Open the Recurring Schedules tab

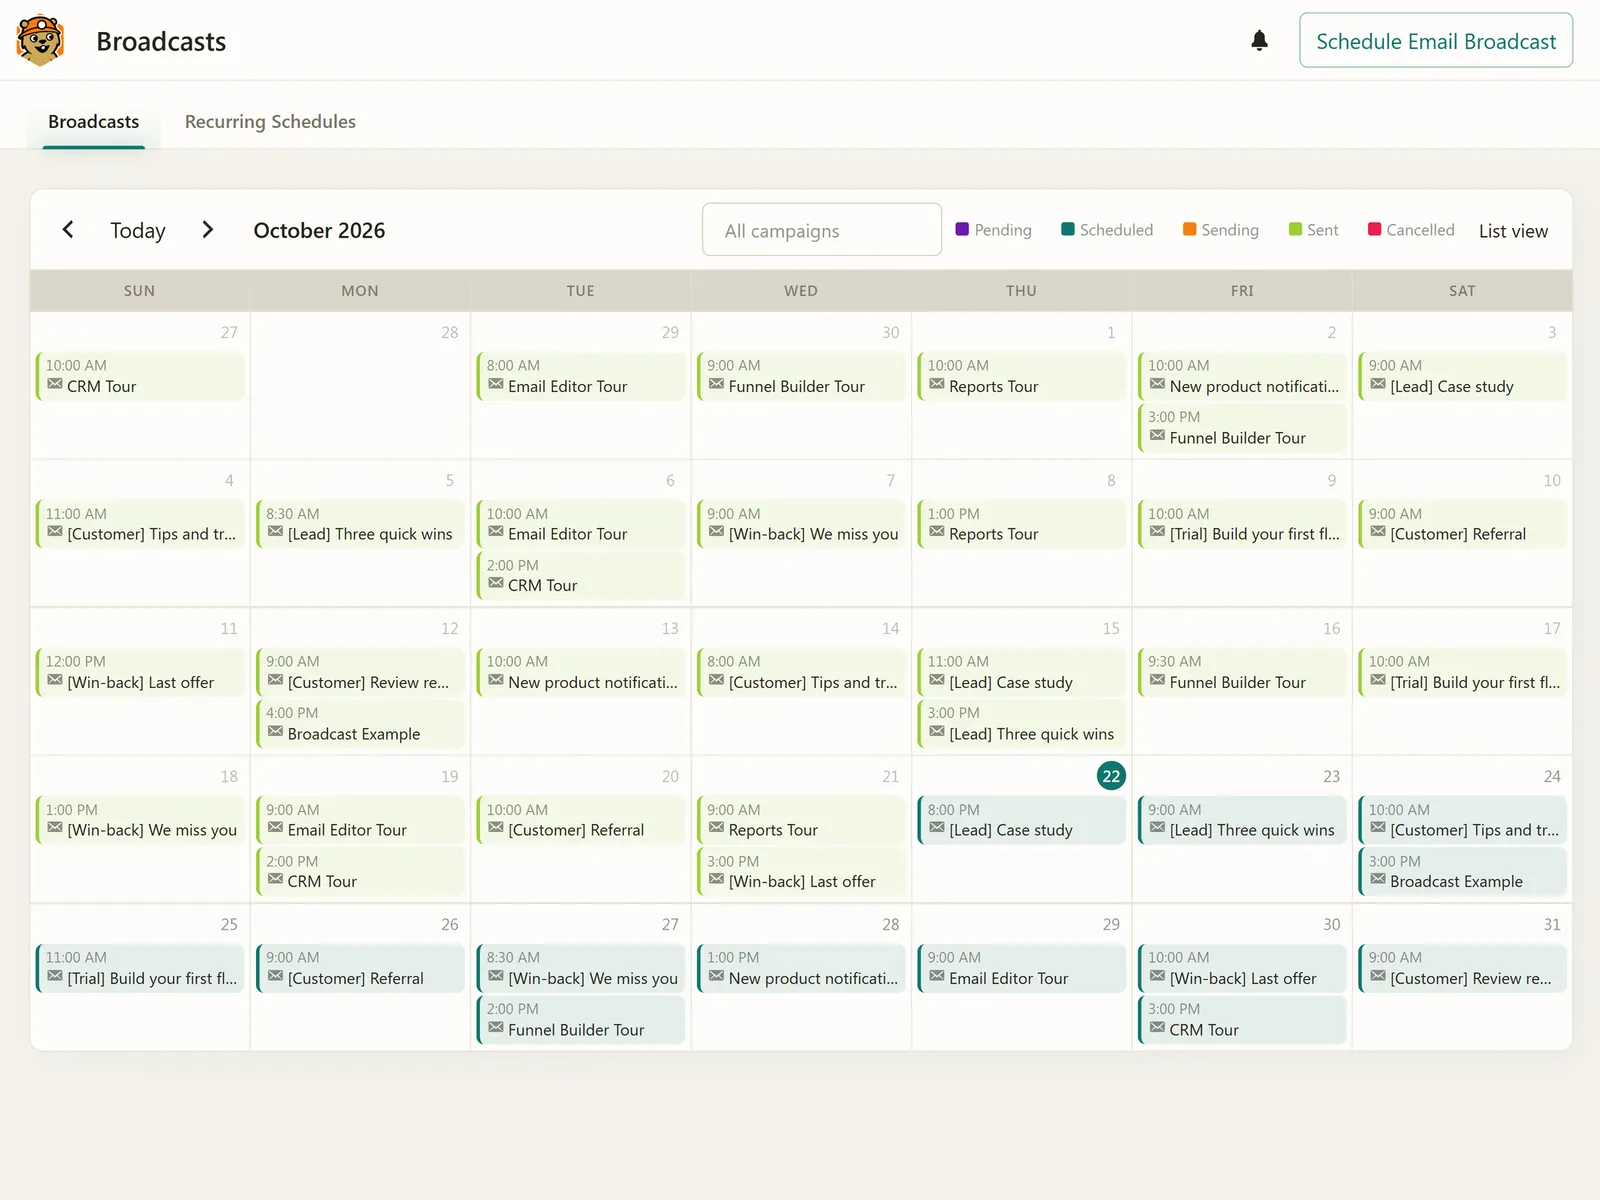tap(270, 122)
